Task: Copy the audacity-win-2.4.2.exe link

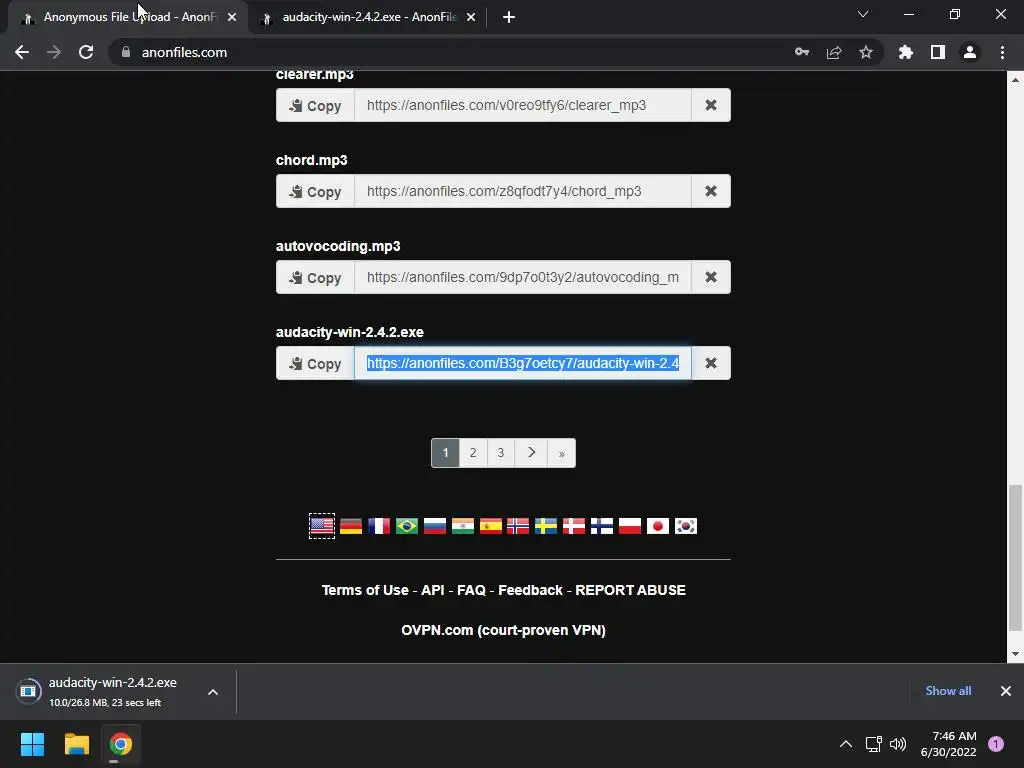Action: pyautogui.click(x=315, y=363)
